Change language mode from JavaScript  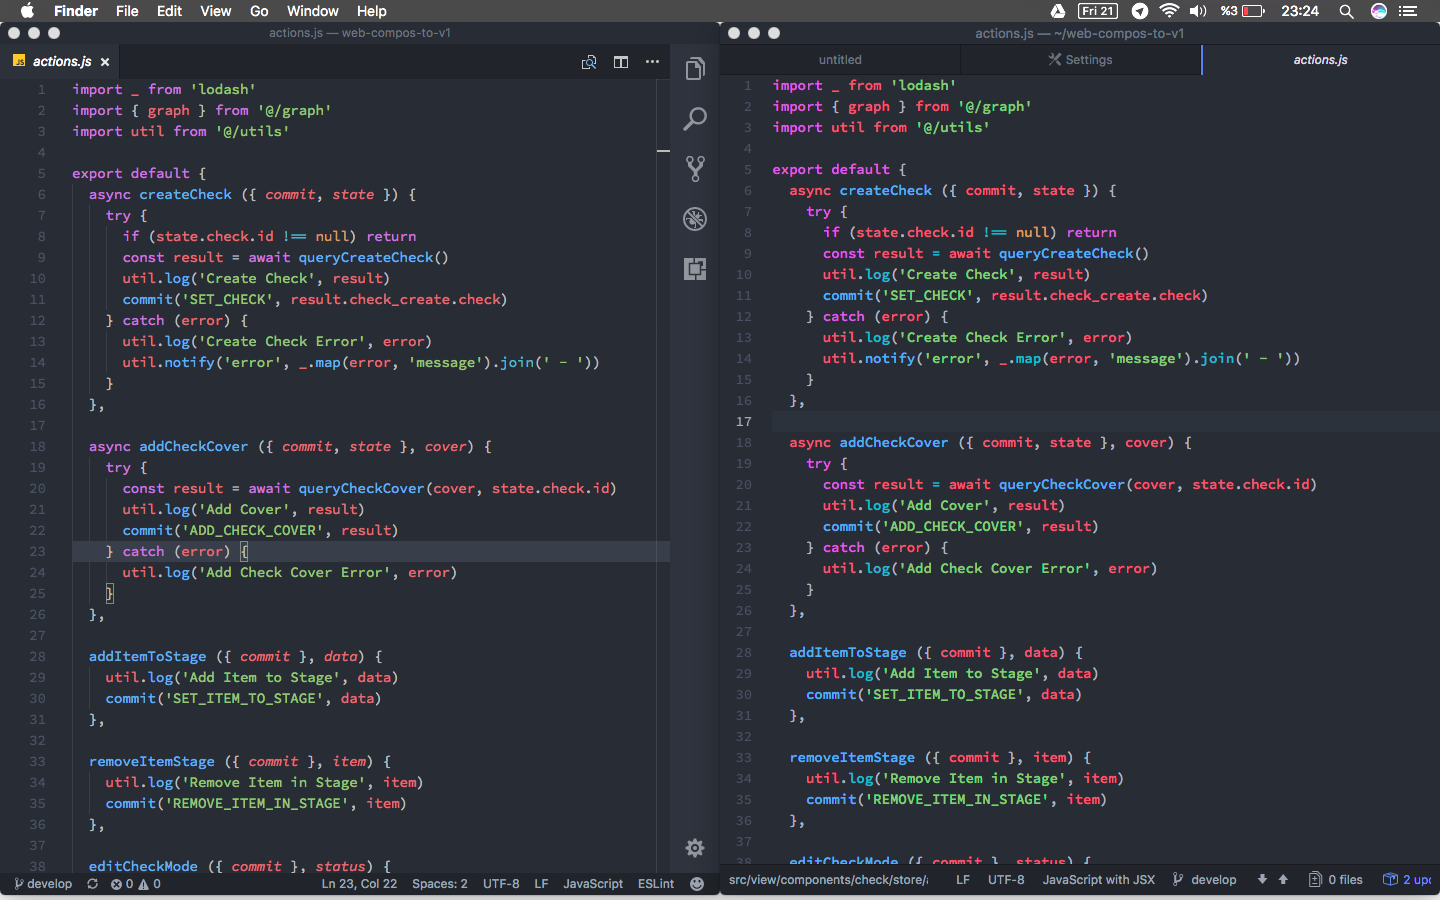pos(593,884)
